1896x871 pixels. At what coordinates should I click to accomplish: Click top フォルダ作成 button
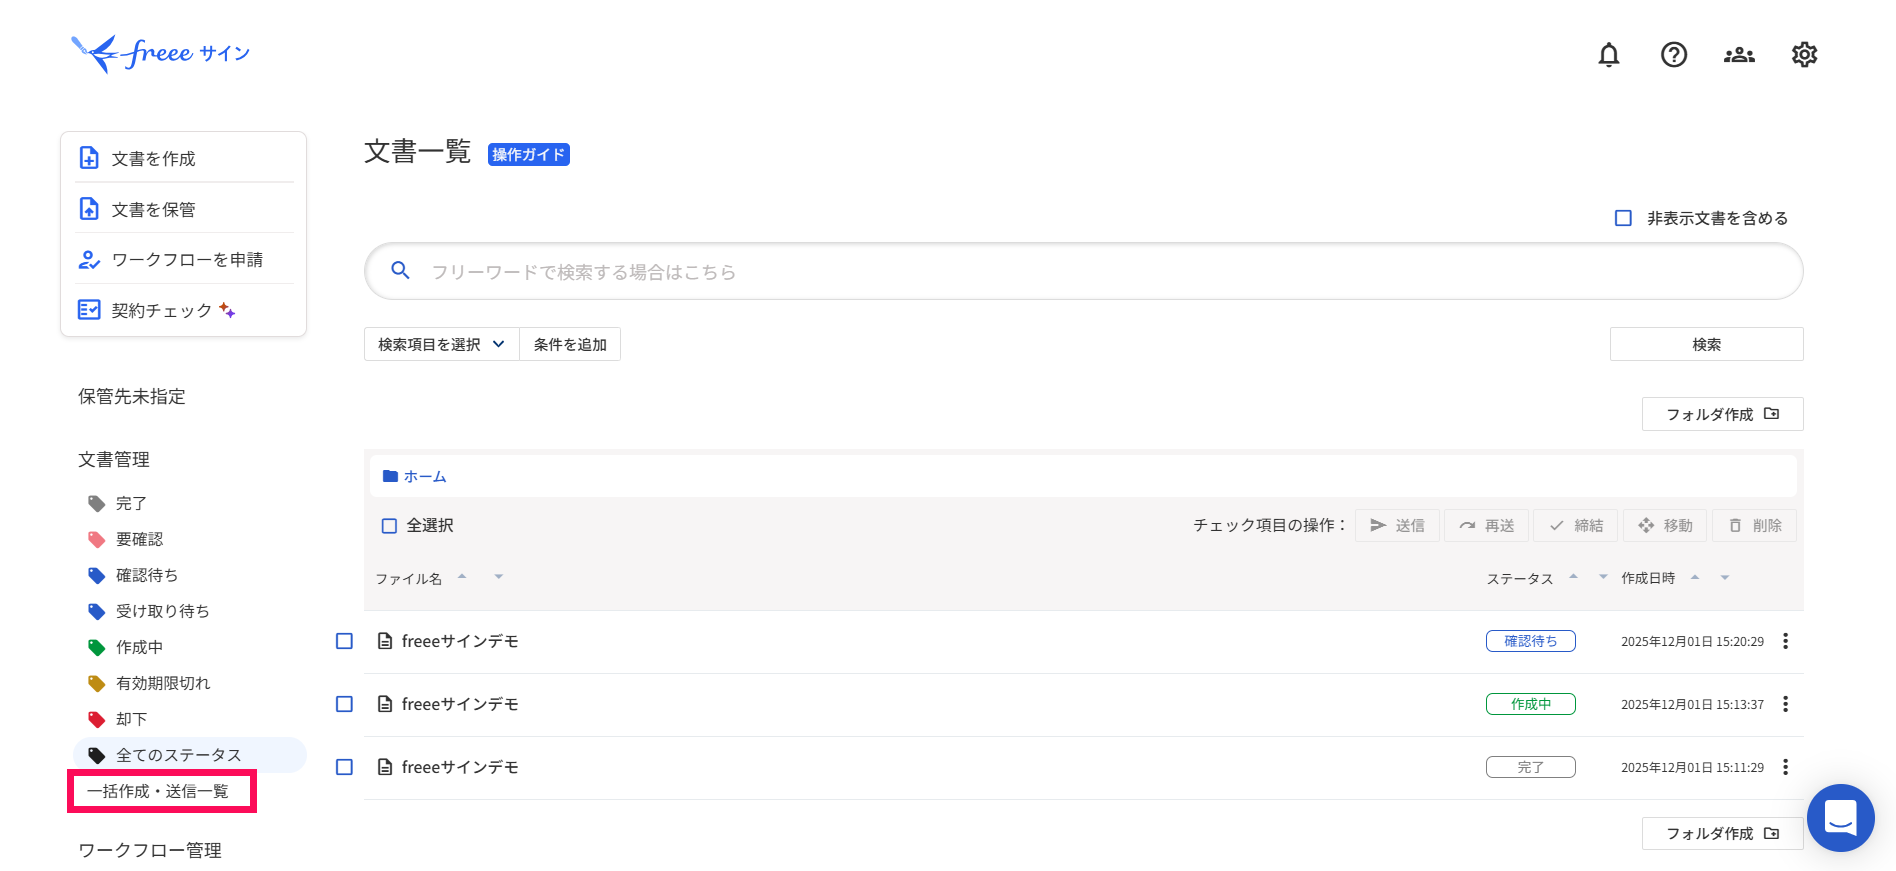point(1722,414)
